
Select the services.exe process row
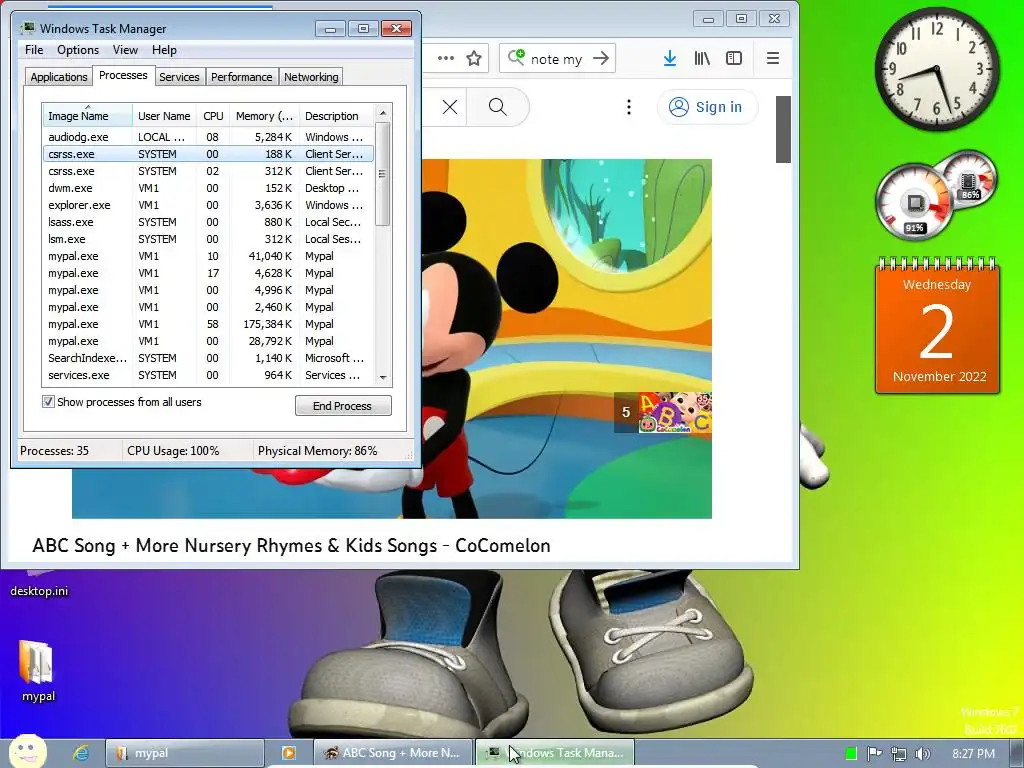(208, 375)
